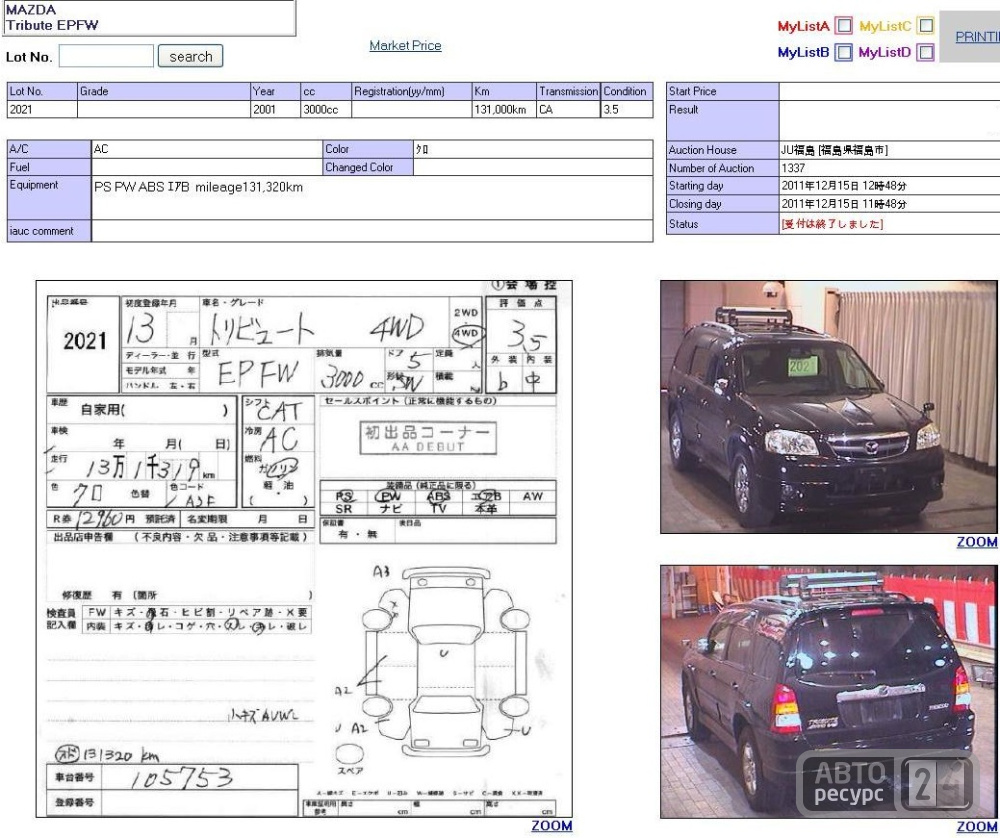
Task: Open the front view car photo
Action: [829, 407]
